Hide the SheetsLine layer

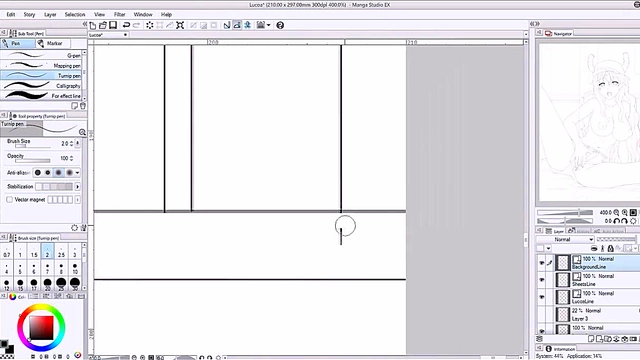(x=542, y=280)
